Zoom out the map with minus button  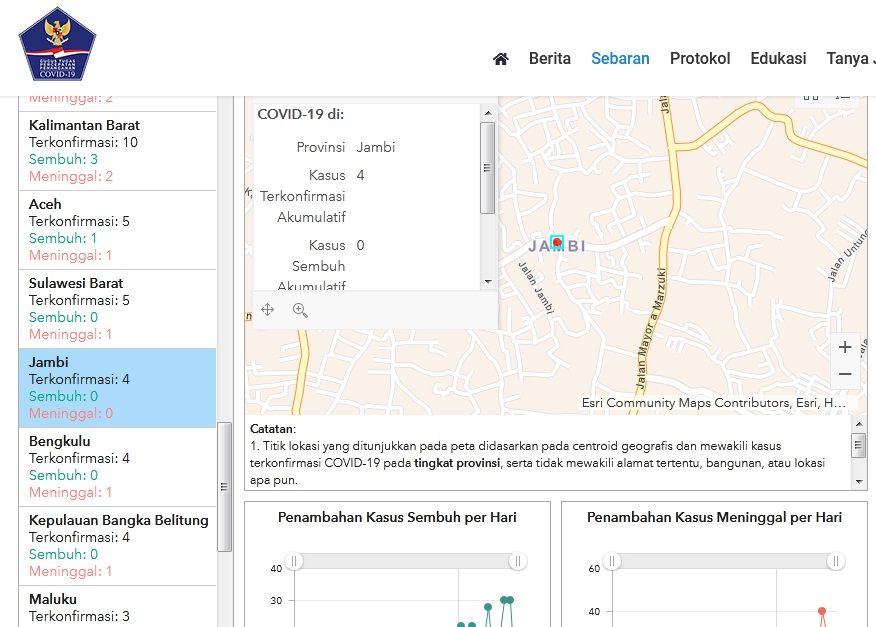click(x=845, y=374)
